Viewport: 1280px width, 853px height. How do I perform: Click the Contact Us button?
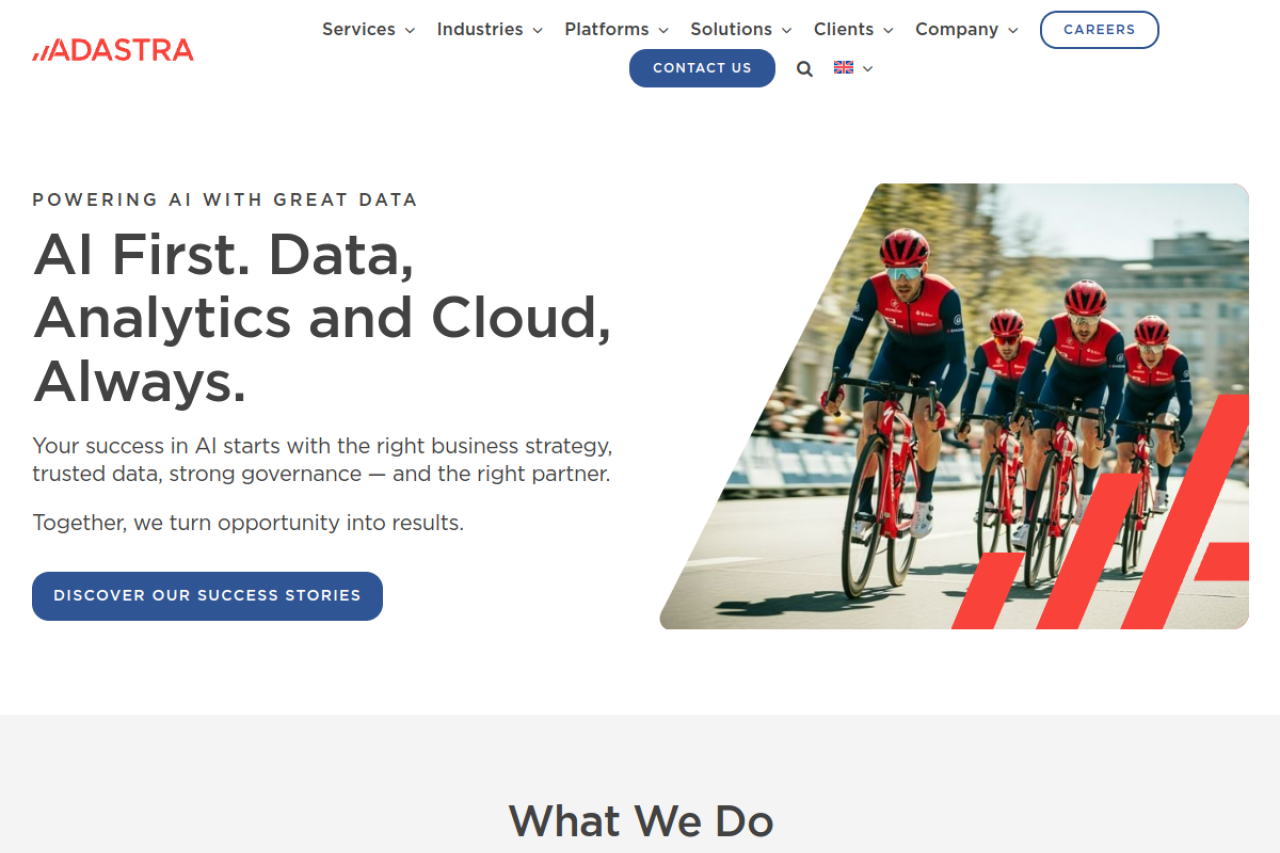(702, 68)
